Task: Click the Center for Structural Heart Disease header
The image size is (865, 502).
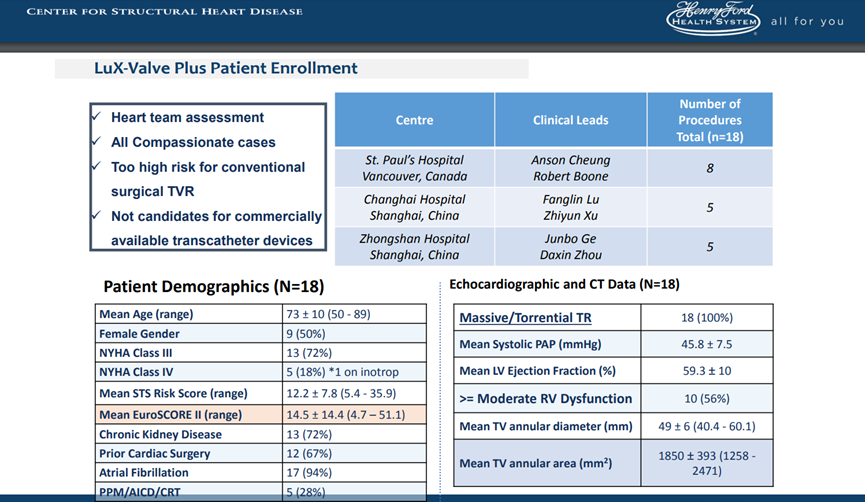Action: click(x=164, y=11)
